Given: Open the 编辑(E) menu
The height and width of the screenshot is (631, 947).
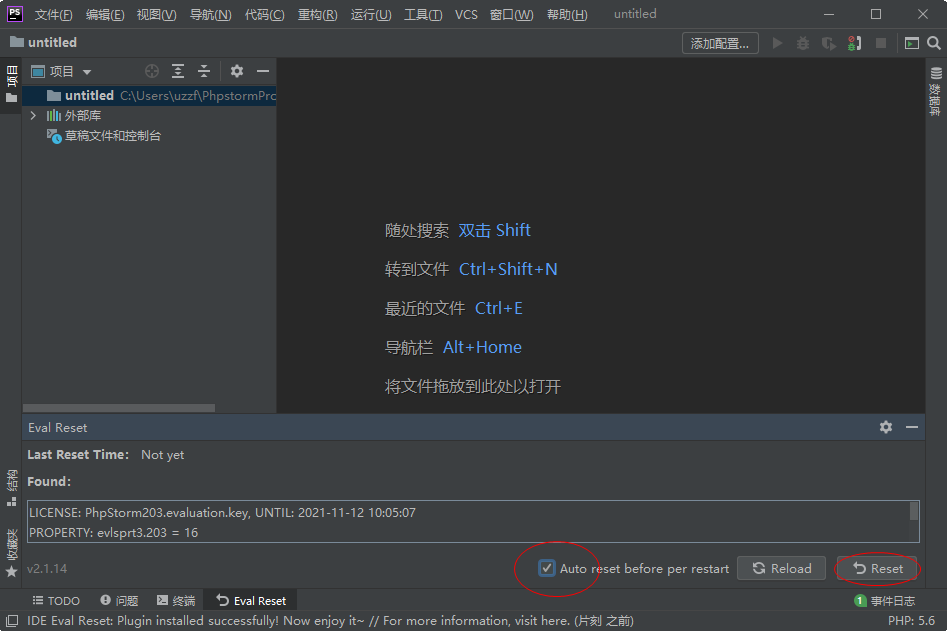Looking at the screenshot, I should 105,14.
